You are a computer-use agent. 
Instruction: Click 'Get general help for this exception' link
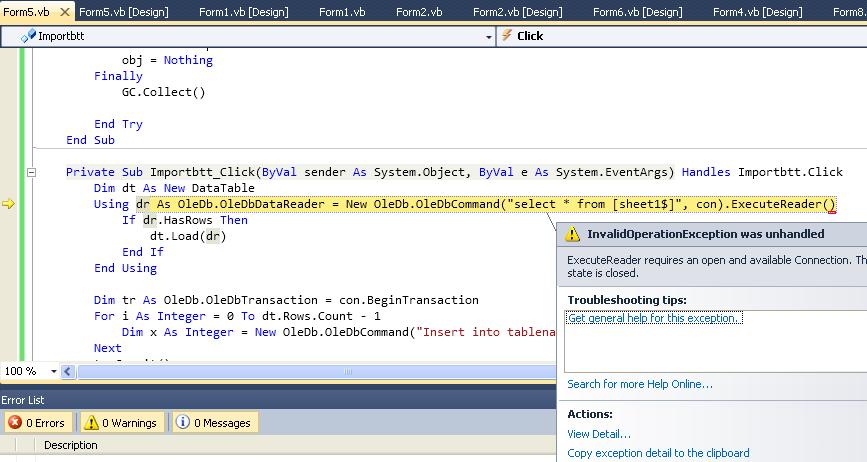click(654, 318)
